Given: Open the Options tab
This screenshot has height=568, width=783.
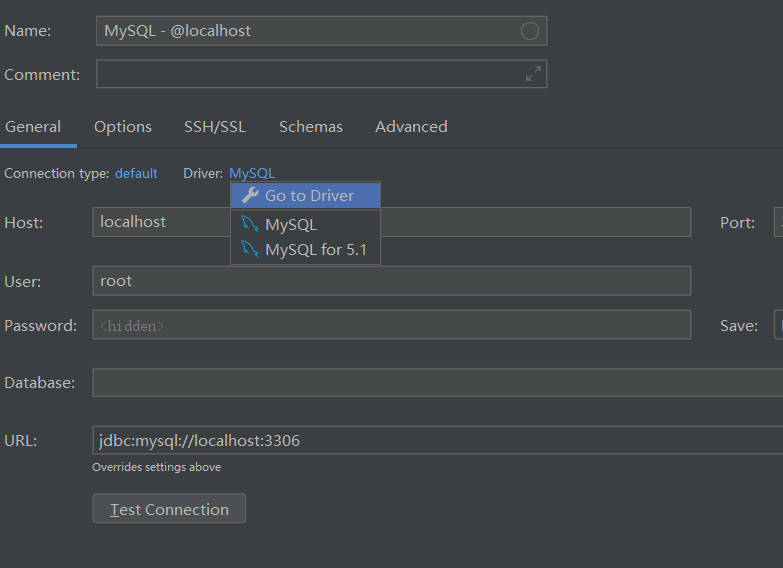Looking at the screenshot, I should tap(123, 127).
